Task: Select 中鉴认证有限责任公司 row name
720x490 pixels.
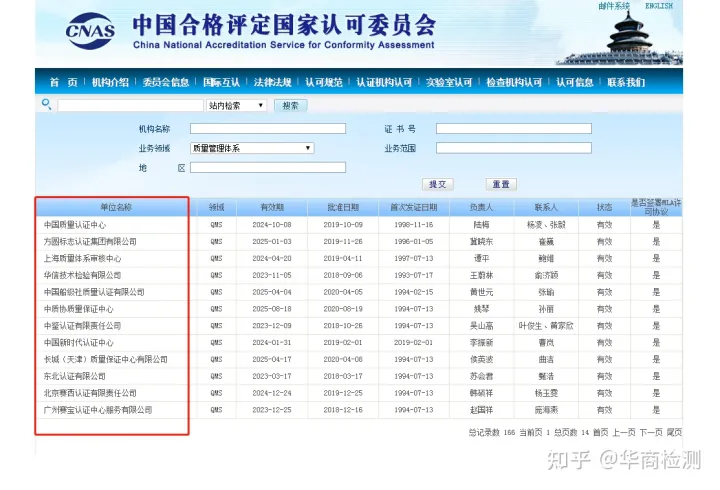Action: click(82, 326)
